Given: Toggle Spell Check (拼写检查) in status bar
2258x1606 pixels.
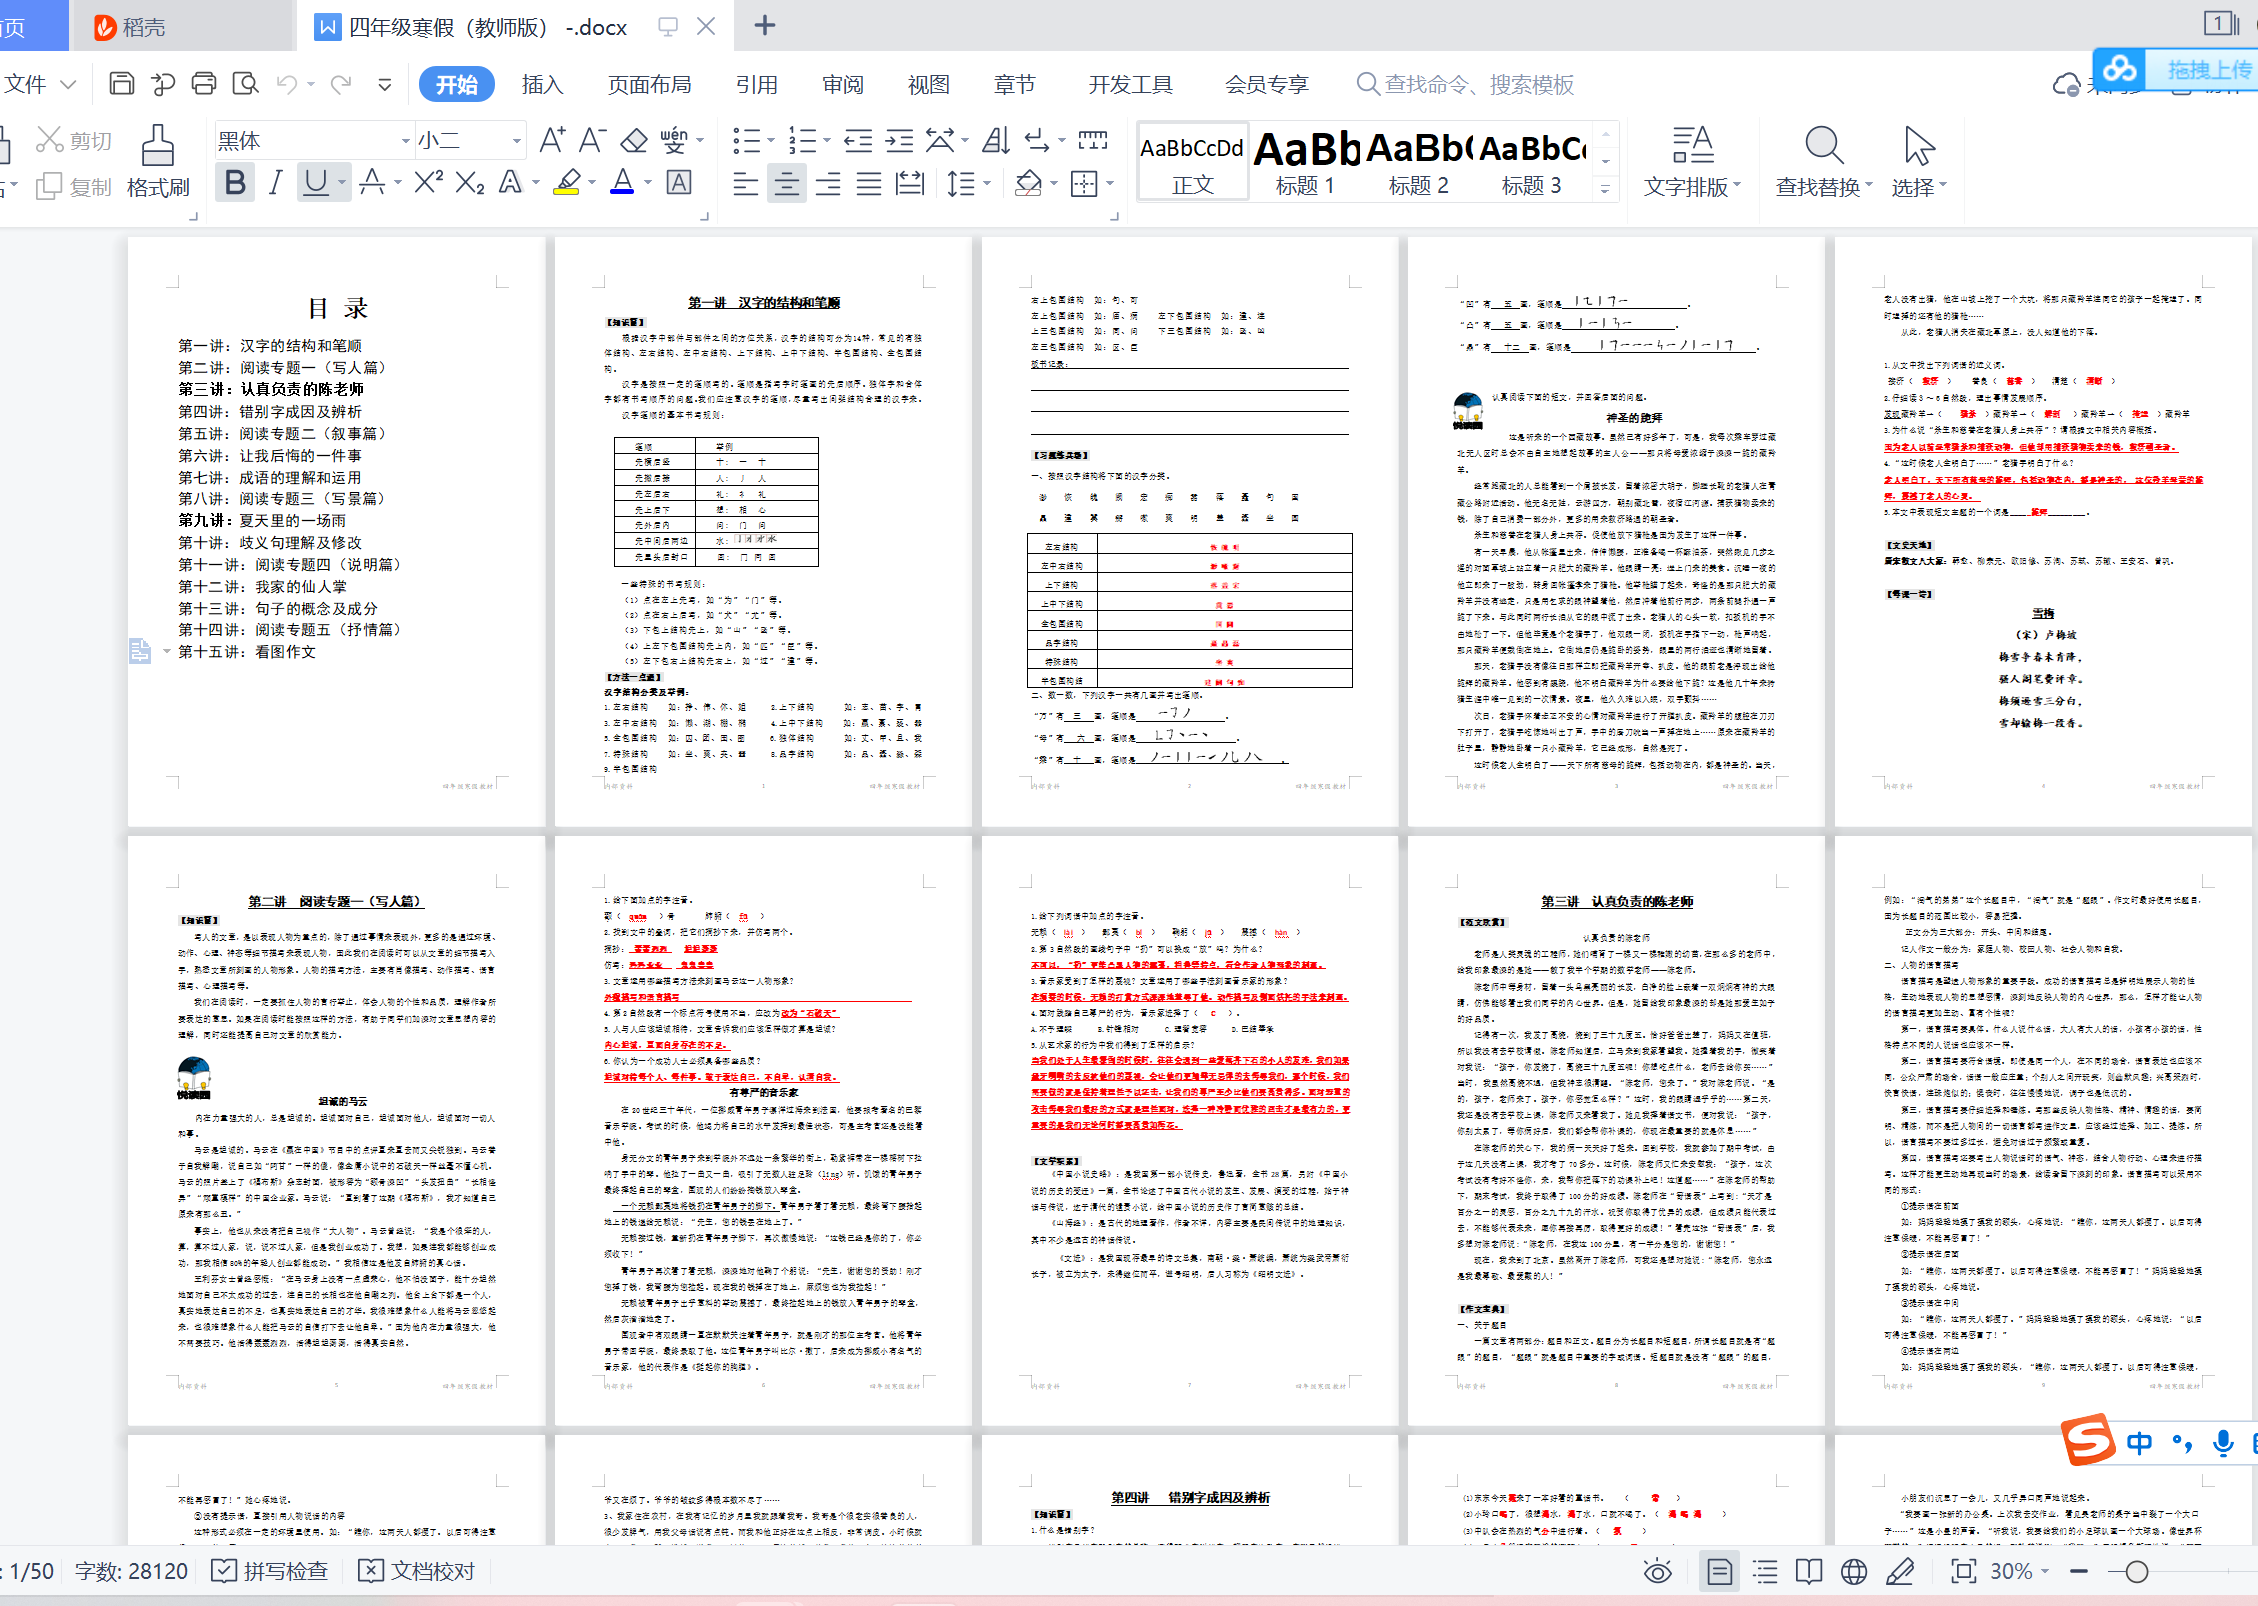Looking at the screenshot, I should tap(270, 1571).
